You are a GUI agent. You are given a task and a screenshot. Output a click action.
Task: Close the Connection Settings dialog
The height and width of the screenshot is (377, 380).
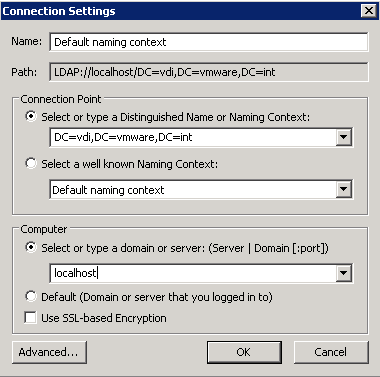(369, 11)
